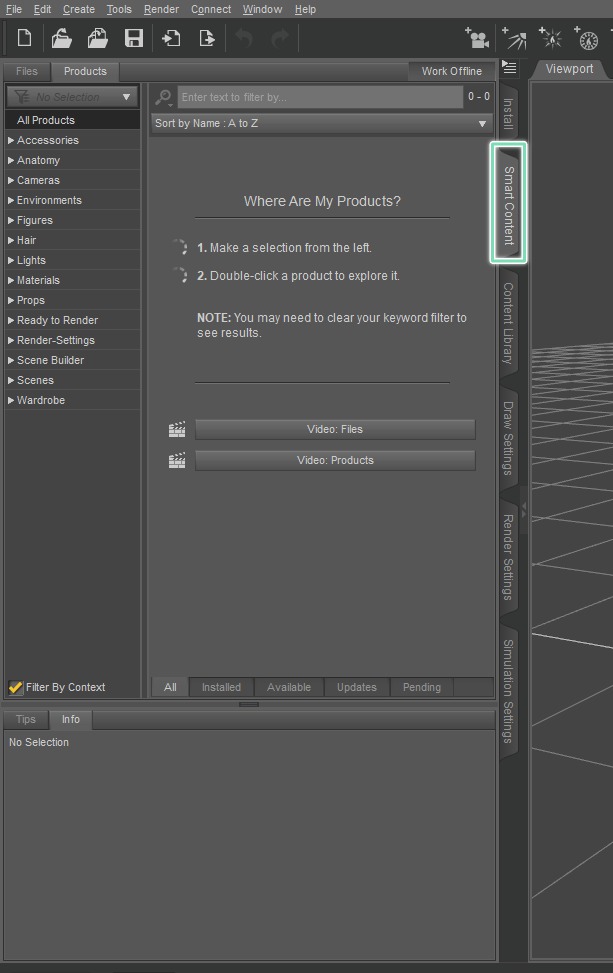Show Available products filter
The image size is (613, 973).
tap(289, 687)
